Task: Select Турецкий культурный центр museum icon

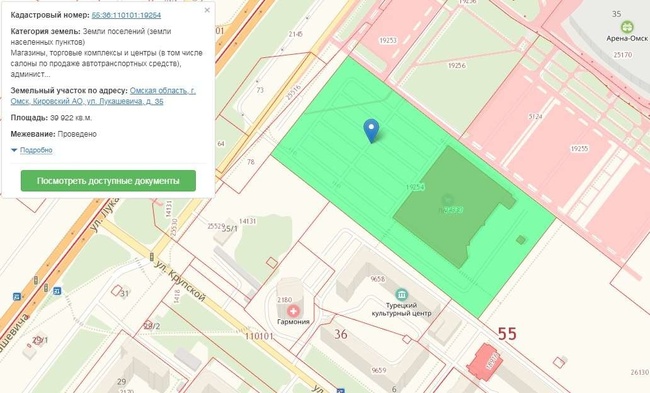Action: 401,295
